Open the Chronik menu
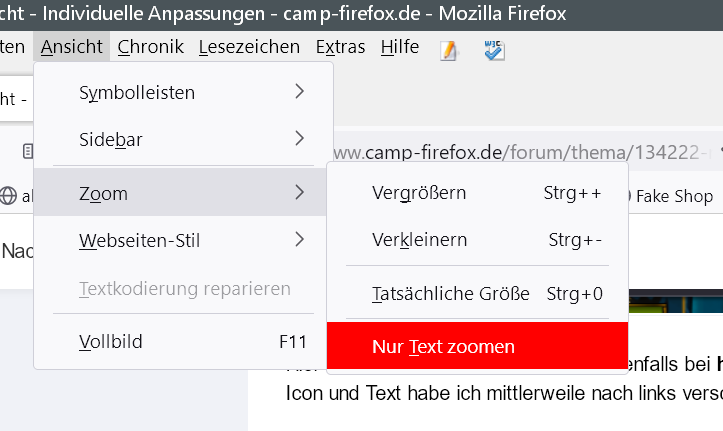 click(x=151, y=47)
